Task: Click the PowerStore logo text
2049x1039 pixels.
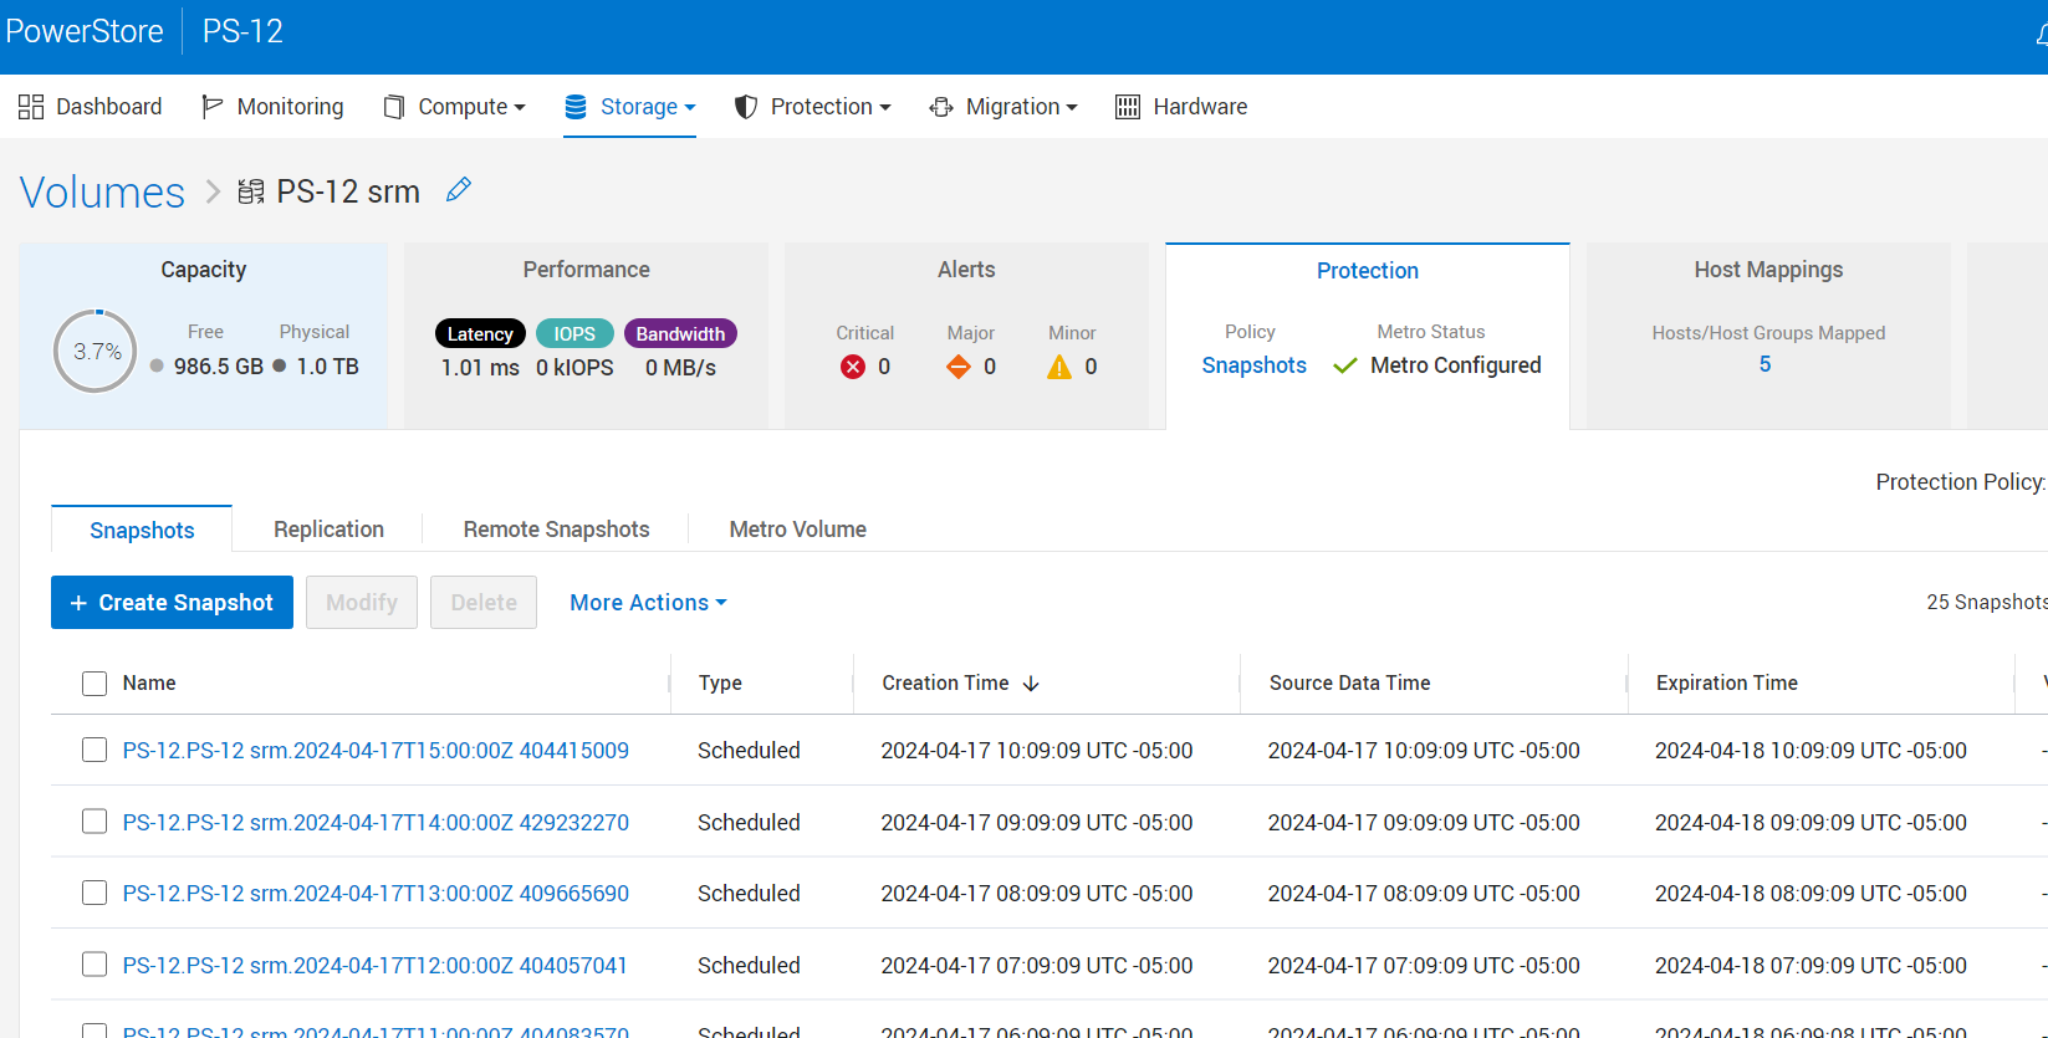Action: click(84, 31)
